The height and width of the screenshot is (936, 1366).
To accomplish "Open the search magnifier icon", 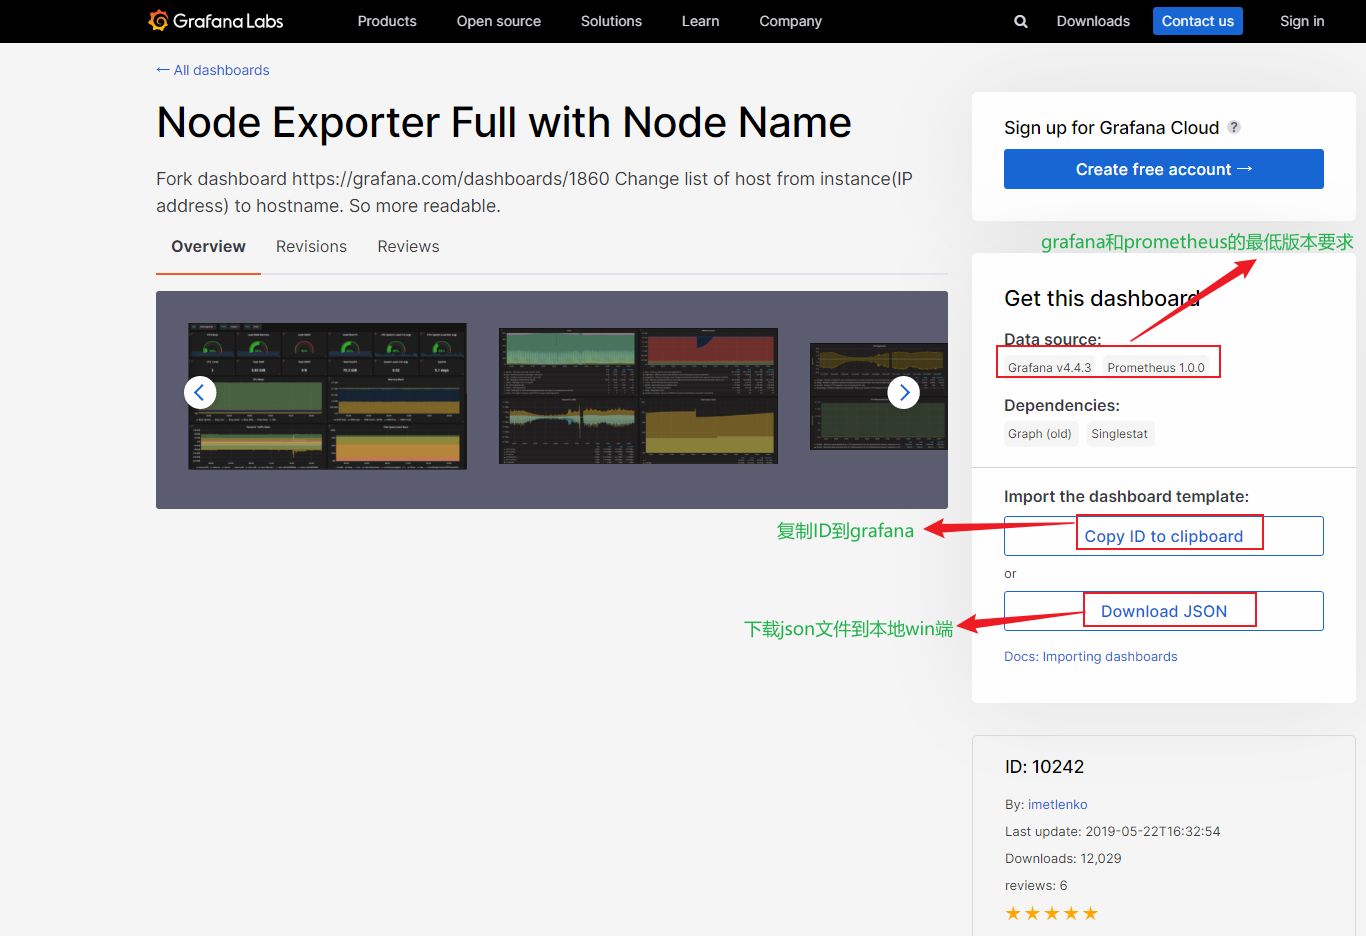I will [x=1021, y=21].
